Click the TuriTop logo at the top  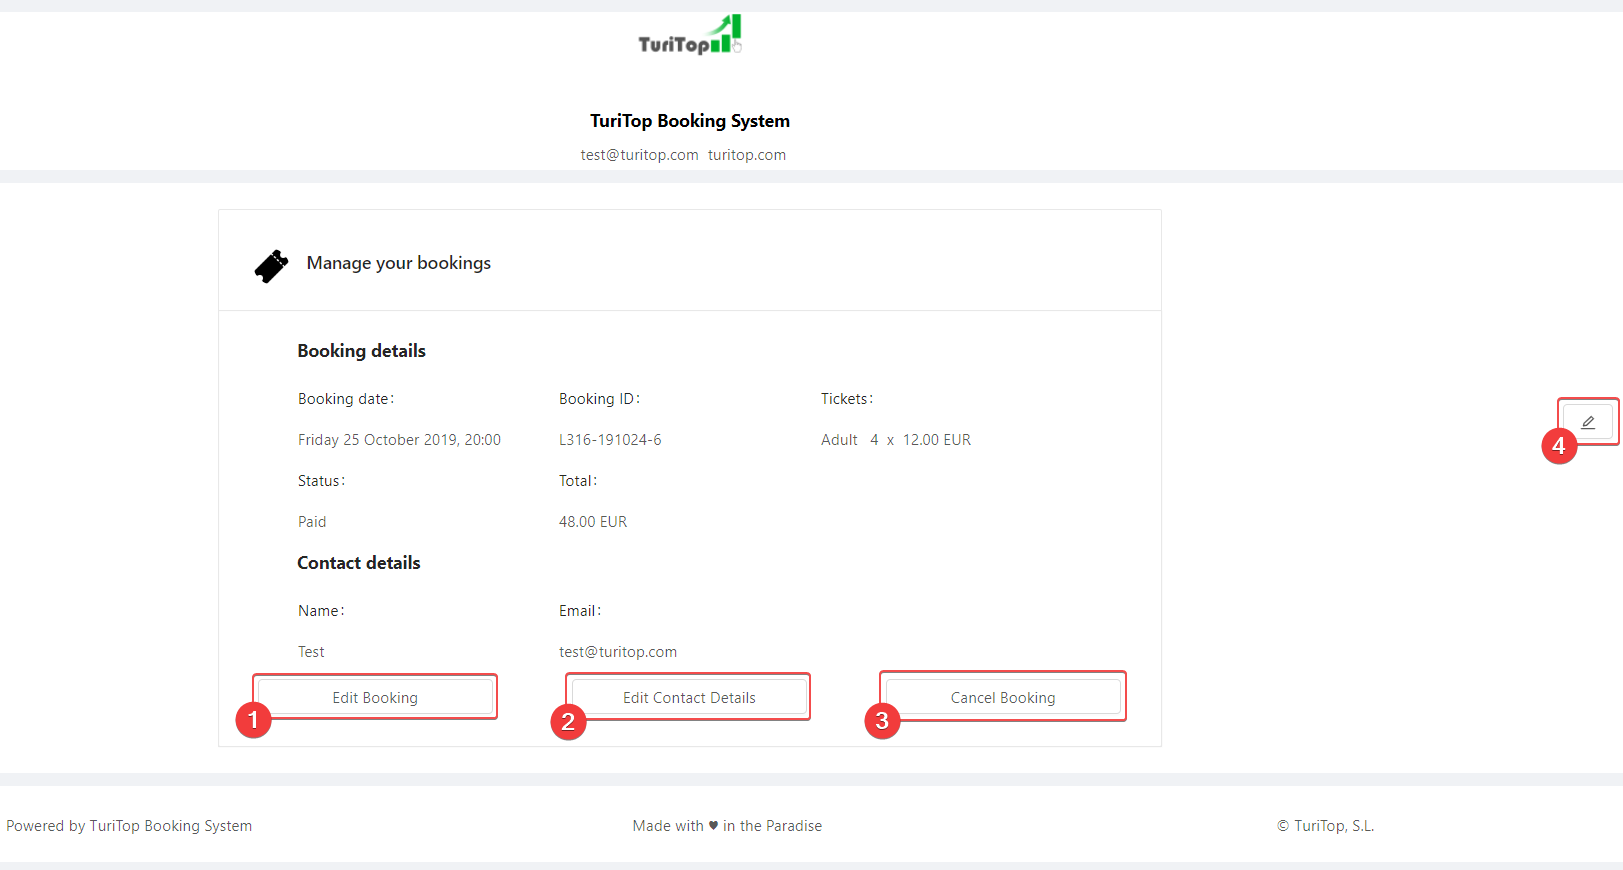point(689,36)
